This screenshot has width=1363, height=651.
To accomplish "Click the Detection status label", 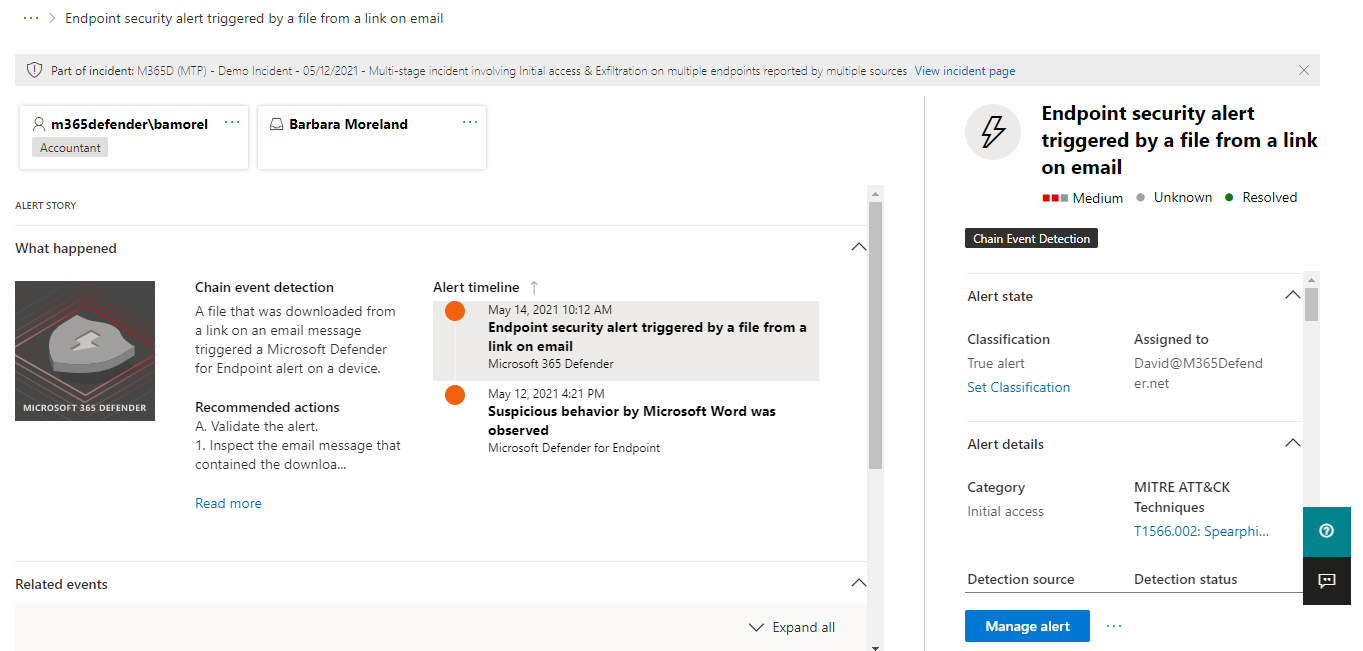I will [1185, 579].
